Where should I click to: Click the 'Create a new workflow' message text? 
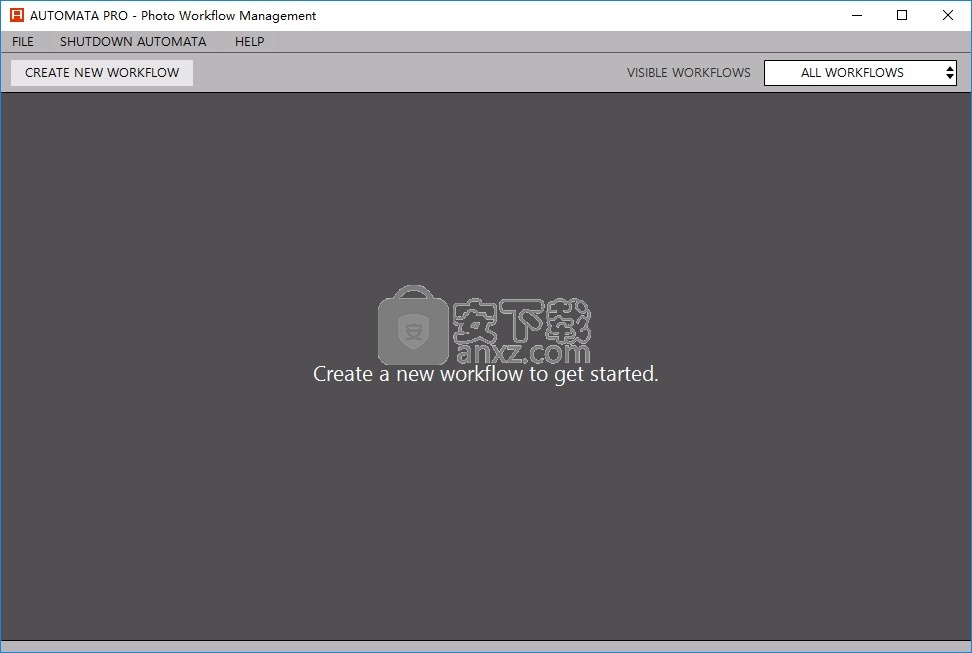pos(485,375)
